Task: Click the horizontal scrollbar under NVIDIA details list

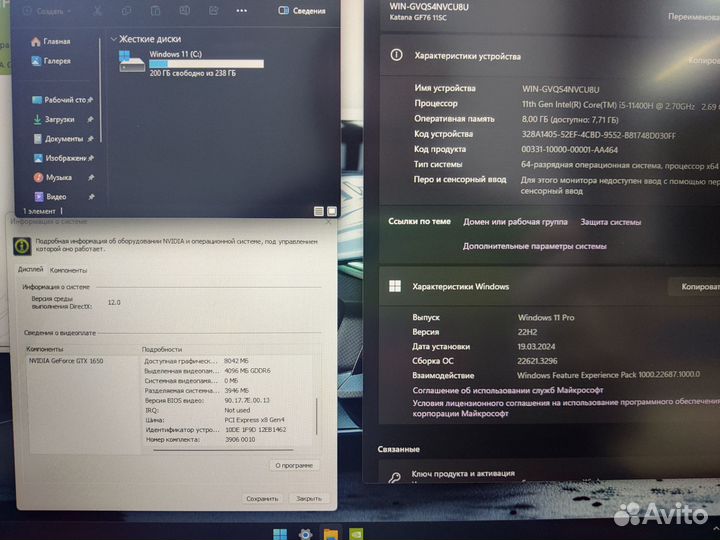Action: tap(223, 450)
